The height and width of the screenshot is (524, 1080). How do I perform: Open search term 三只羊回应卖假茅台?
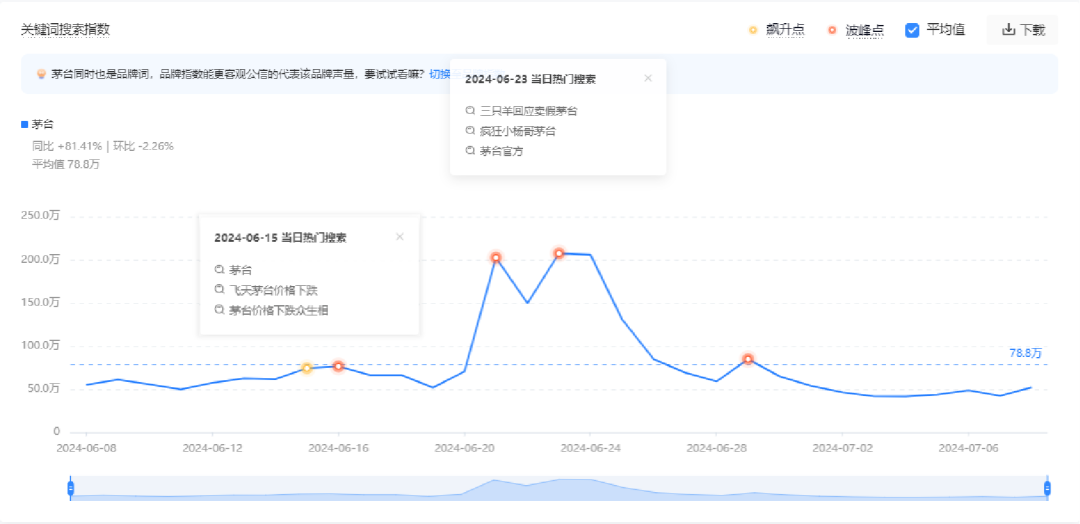coord(528,110)
